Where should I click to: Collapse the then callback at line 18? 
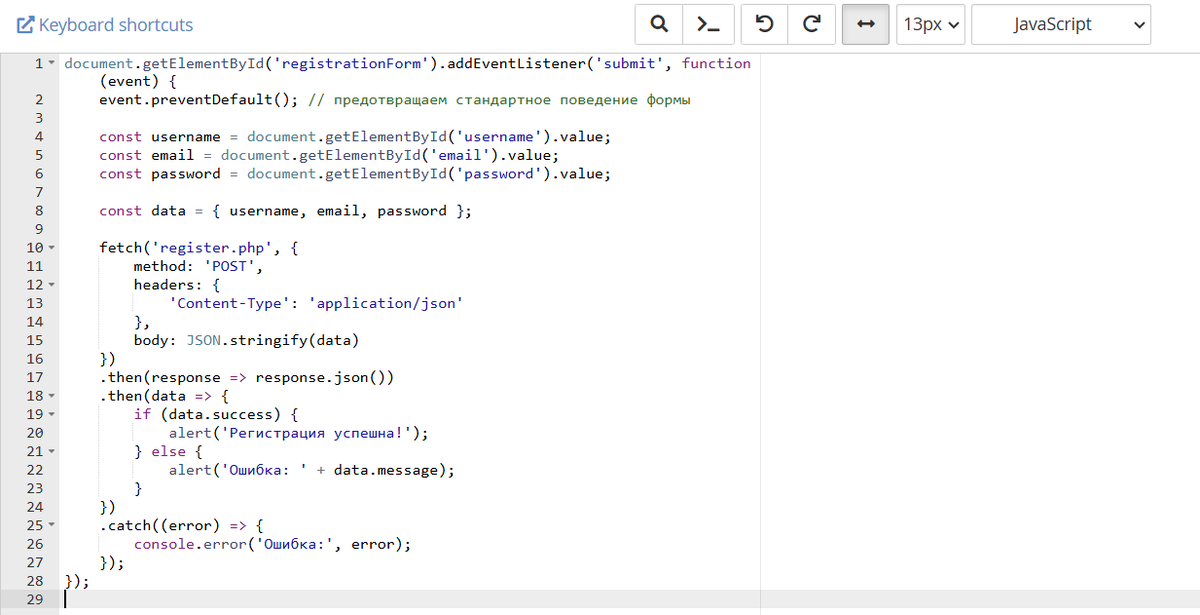pyautogui.click(x=49, y=395)
